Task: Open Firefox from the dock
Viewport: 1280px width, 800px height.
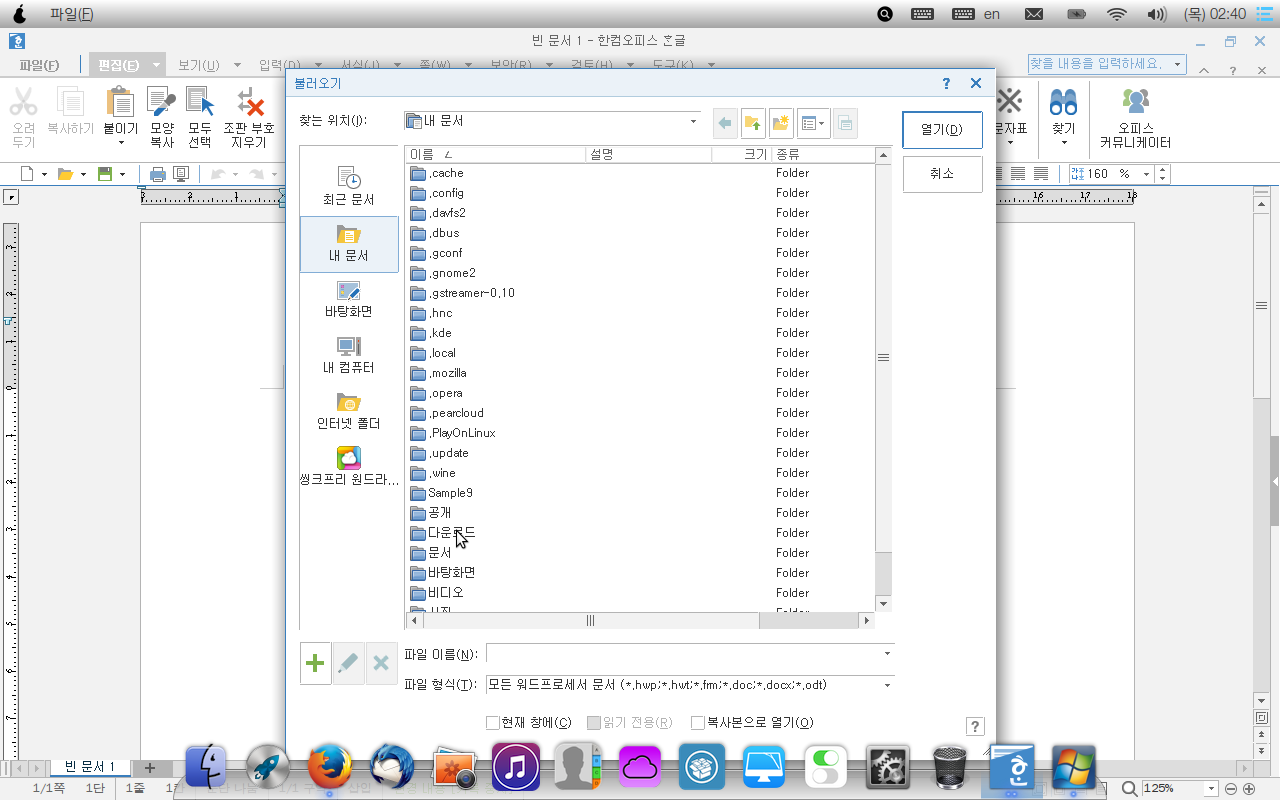Action: pyautogui.click(x=331, y=767)
